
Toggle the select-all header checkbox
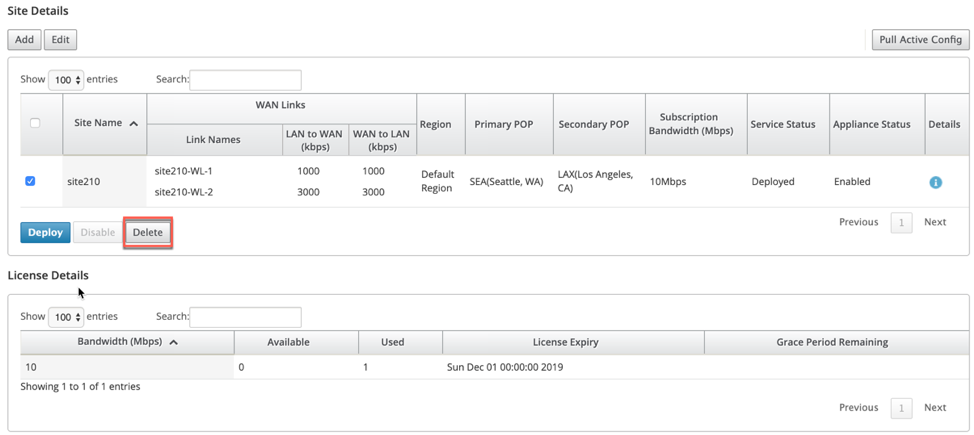pos(35,123)
